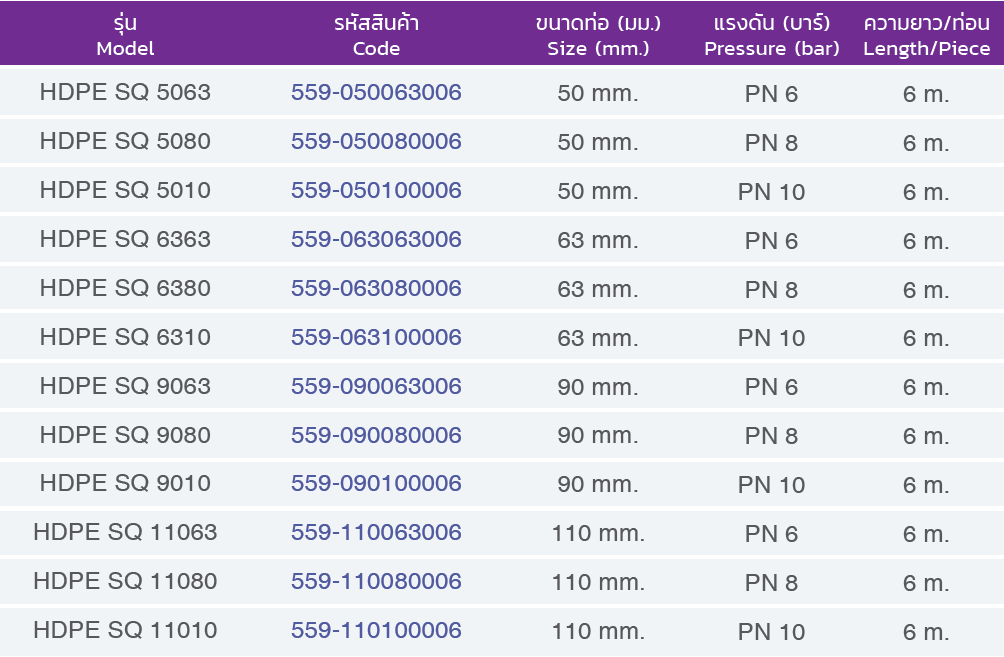Screen dimensions: 1004x657
Task: Open product code link 559-063063006
Action: [x=376, y=239]
